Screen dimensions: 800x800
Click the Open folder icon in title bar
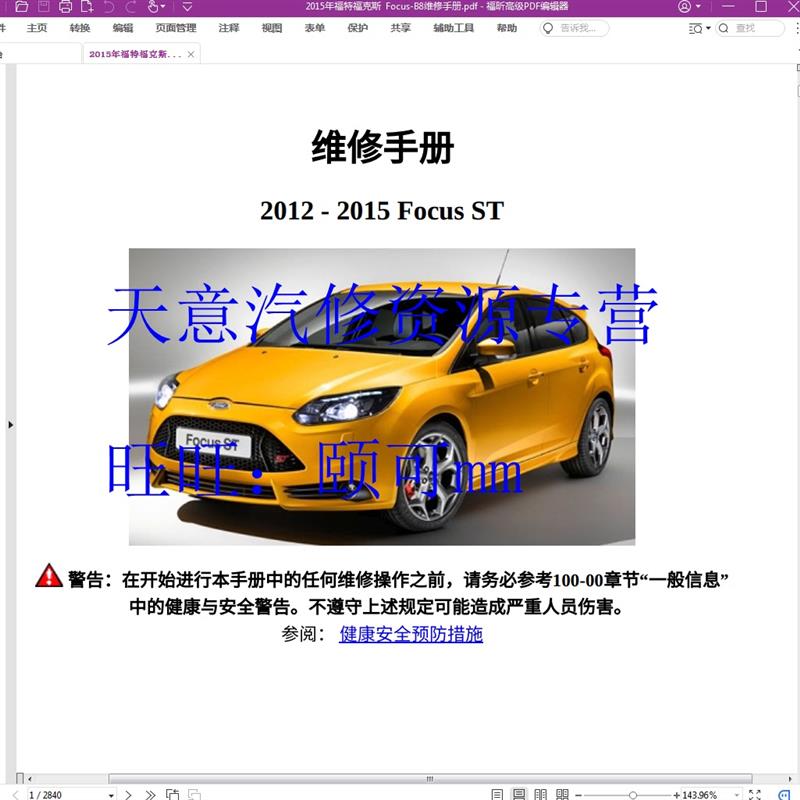[21, 7]
